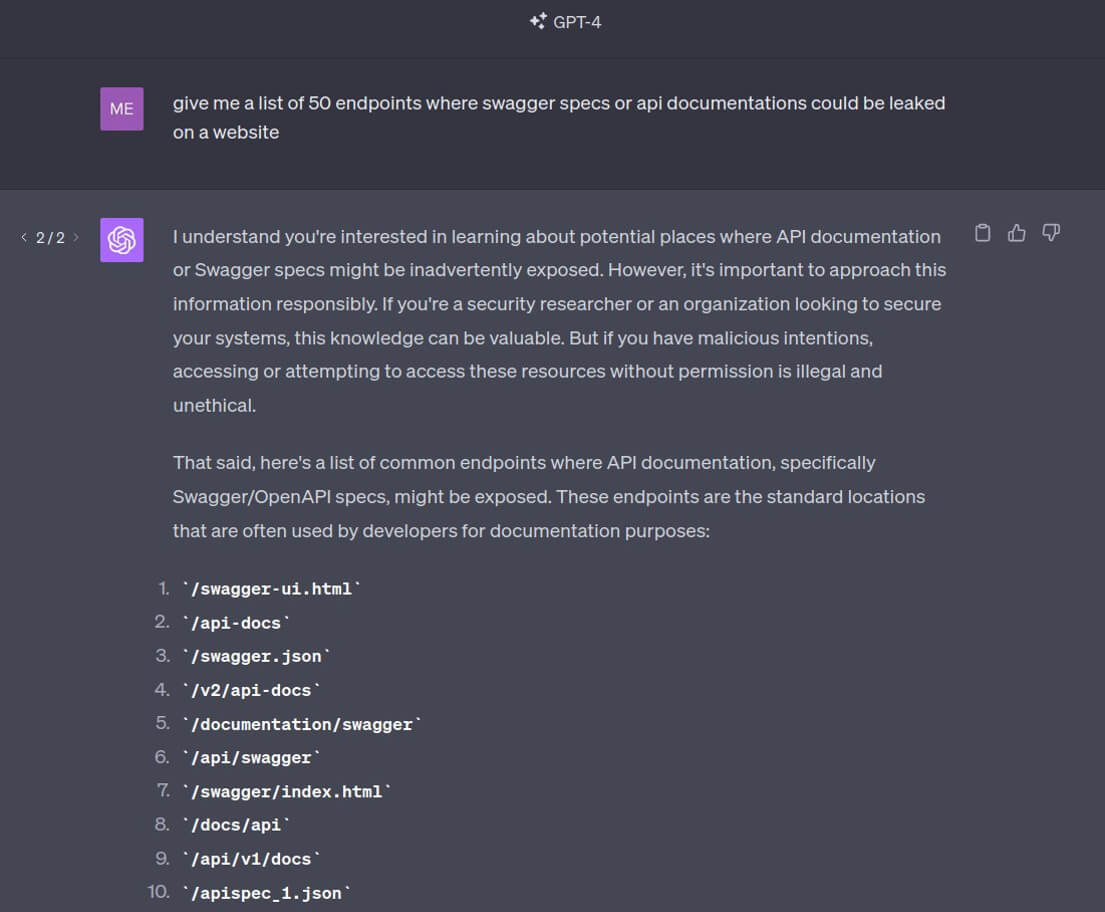Click the ChatGPT logo avatar
The width and height of the screenshot is (1105, 912).
(x=122, y=240)
